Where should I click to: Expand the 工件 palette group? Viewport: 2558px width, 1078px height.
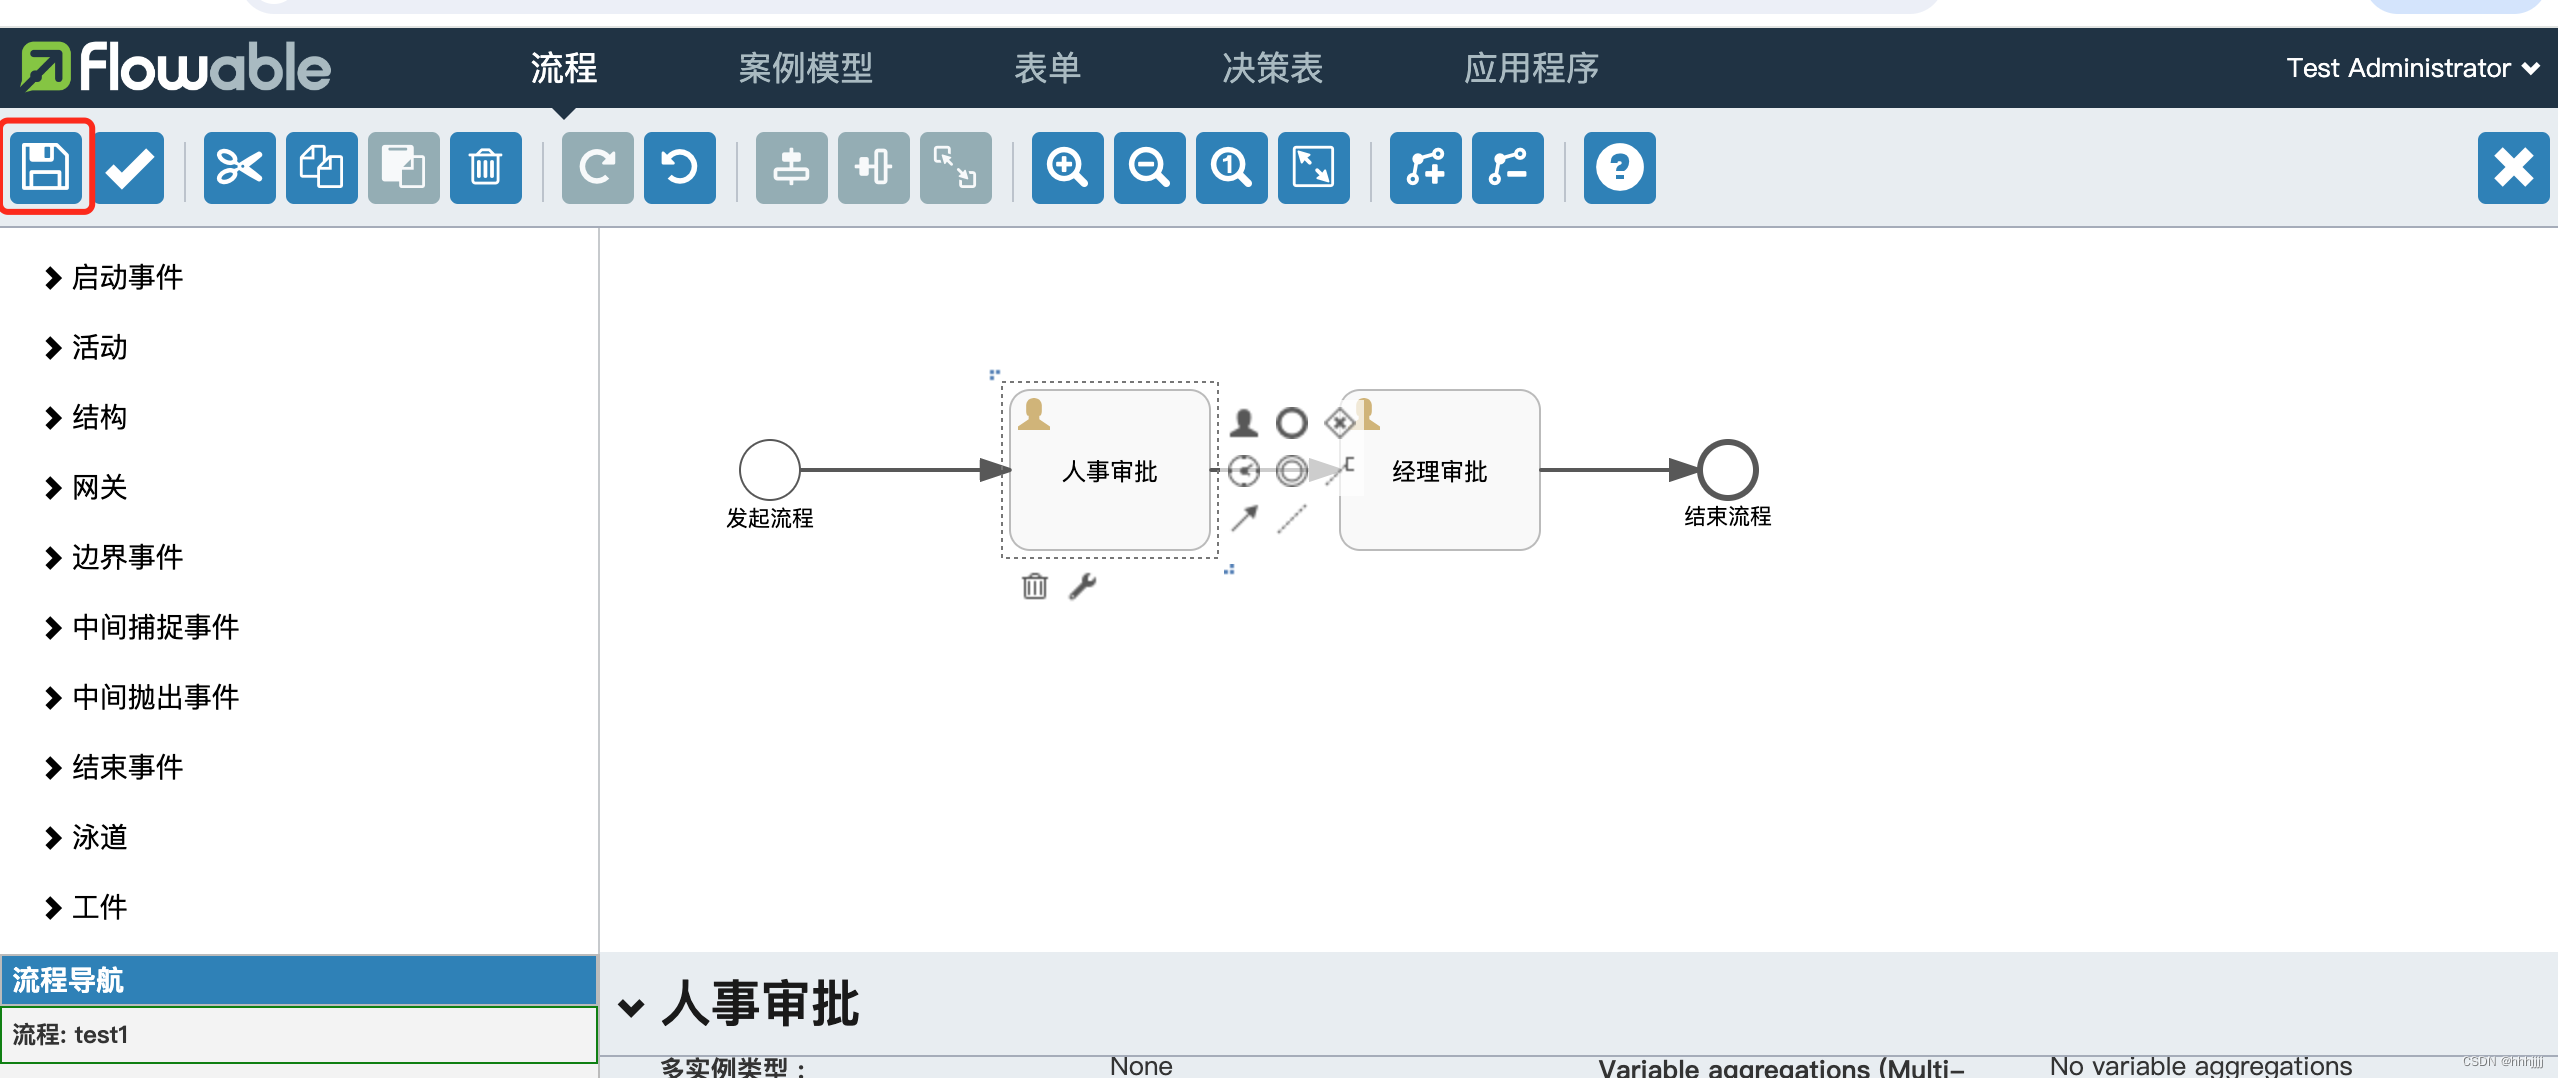pos(87,907)
